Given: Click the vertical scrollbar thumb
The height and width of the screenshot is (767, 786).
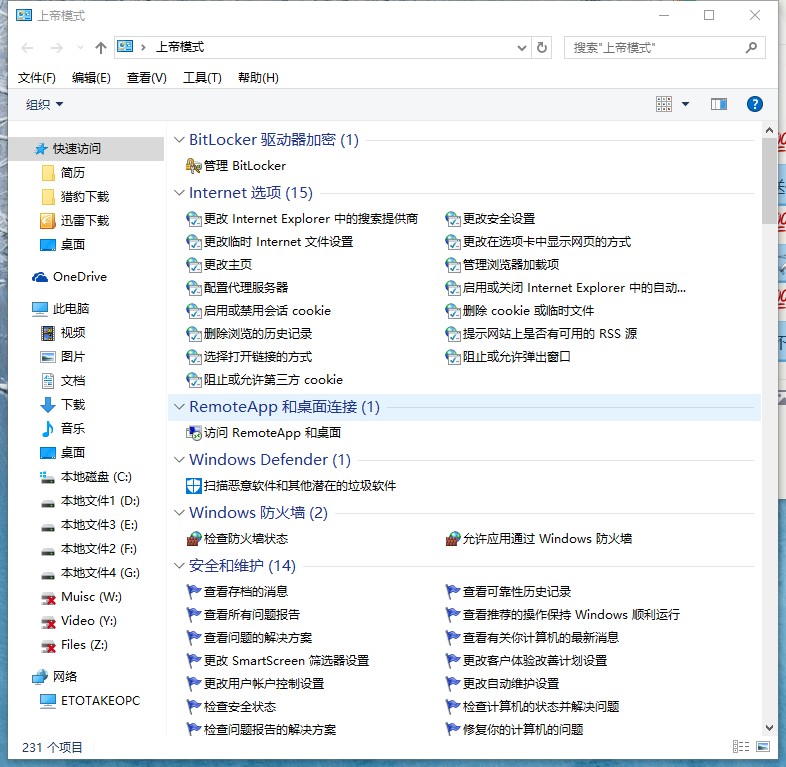Looking at the screenshot, I should click(769, 180).
